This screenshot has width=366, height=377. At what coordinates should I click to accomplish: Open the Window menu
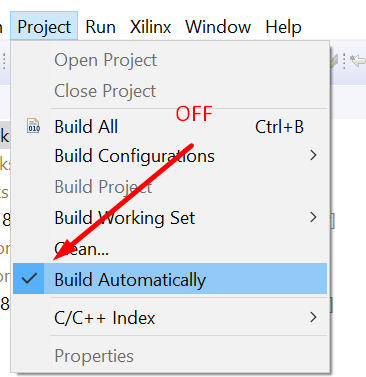click(x=218, y=26)
